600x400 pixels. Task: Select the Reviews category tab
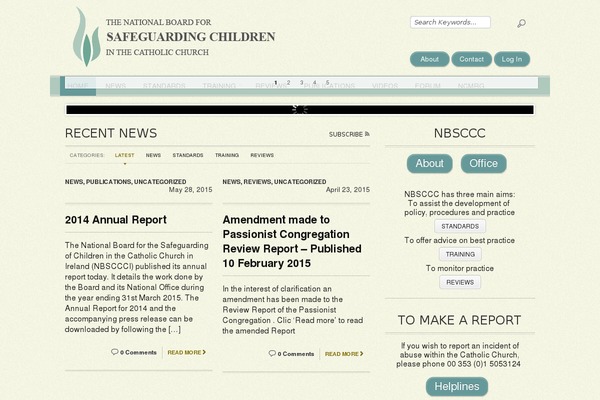[x=262, y=155]
